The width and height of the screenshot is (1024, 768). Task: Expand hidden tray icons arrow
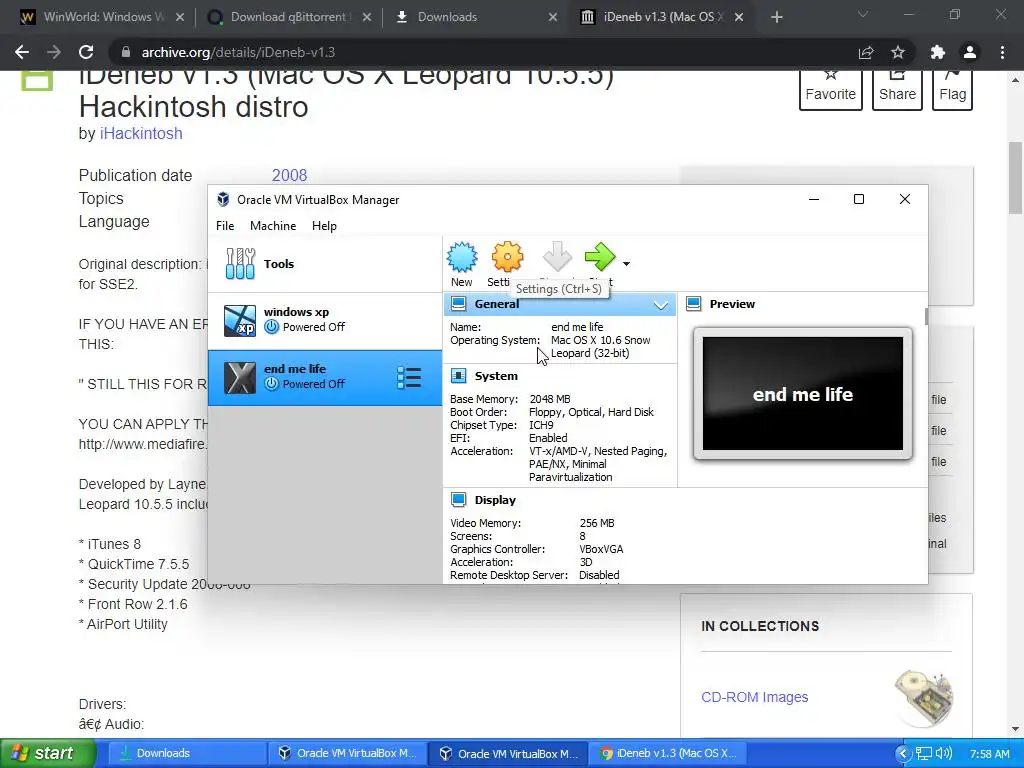(903, 753)
